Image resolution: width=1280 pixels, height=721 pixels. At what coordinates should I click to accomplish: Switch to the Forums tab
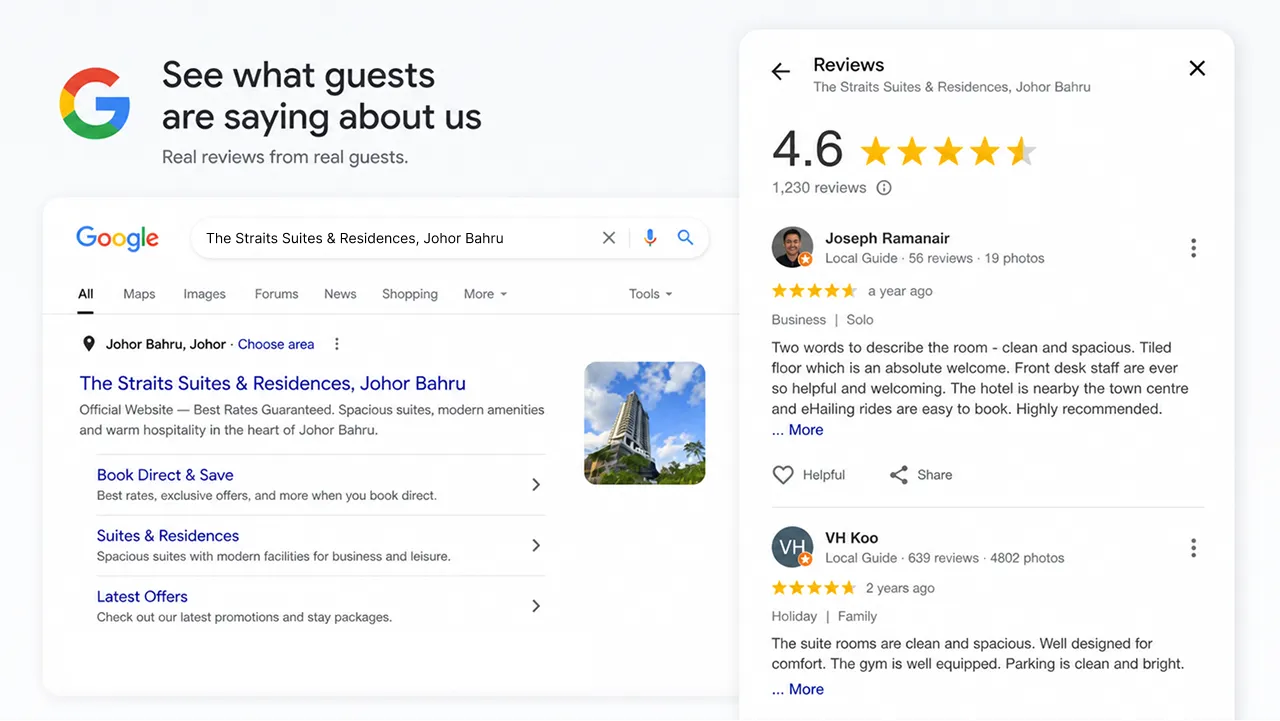[276, 294]
